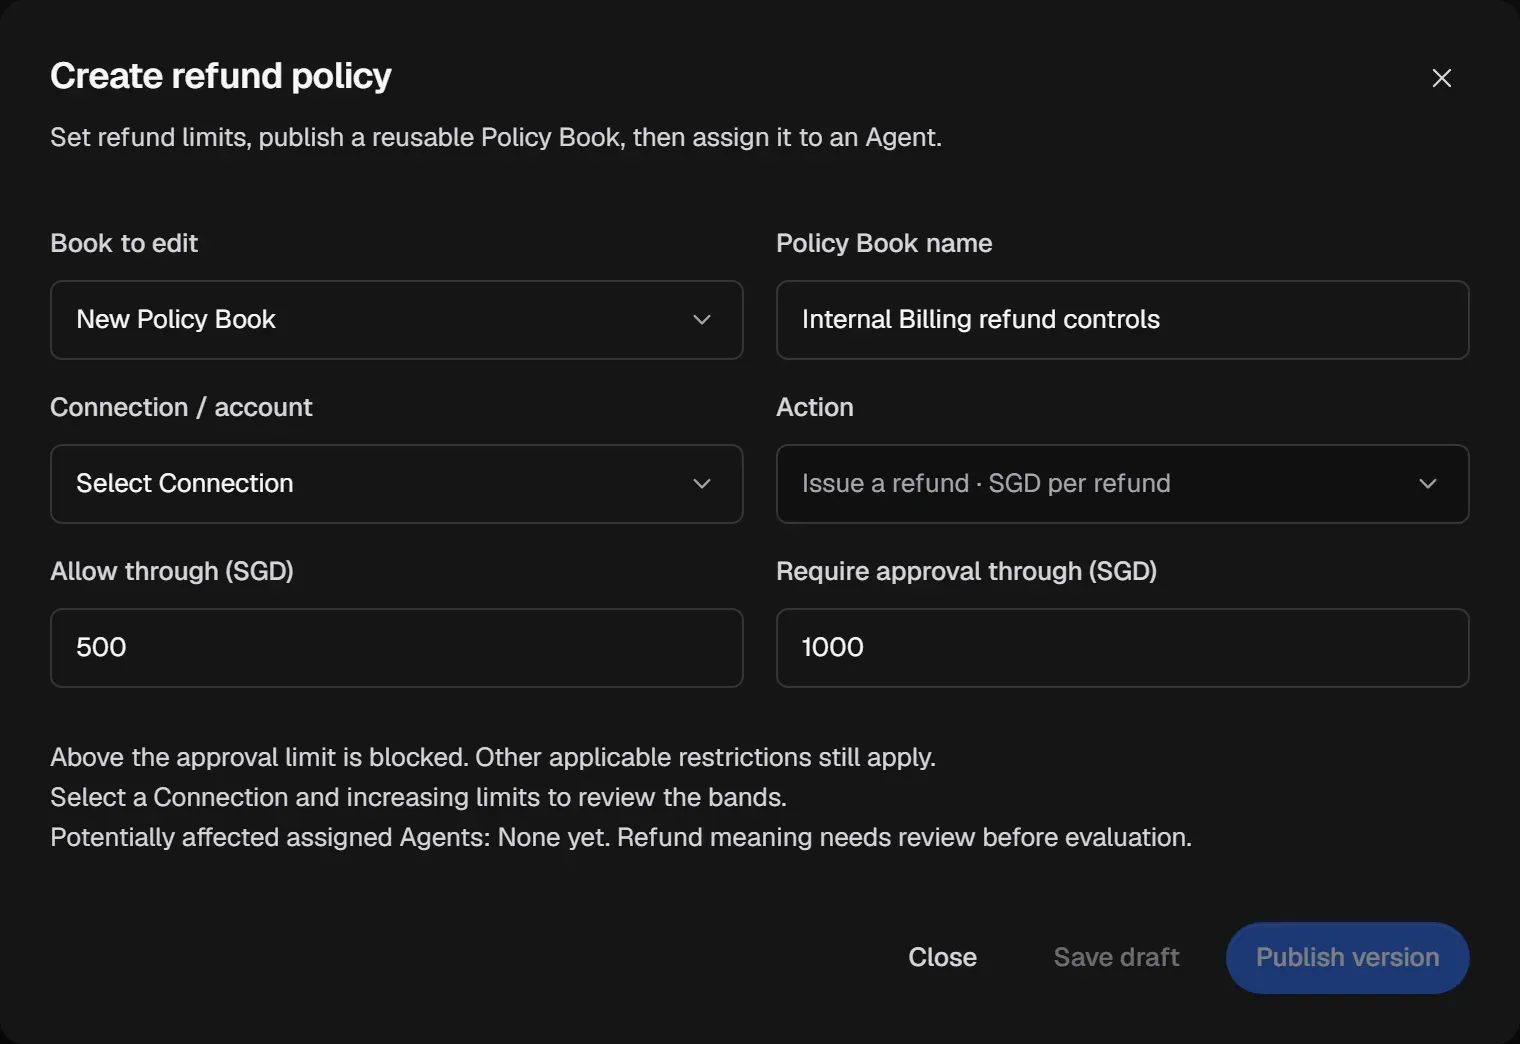The width and height of the screenshot is (1520, 1044).
Task: Click the 'Connection / account' label
Action: [181, 407]
